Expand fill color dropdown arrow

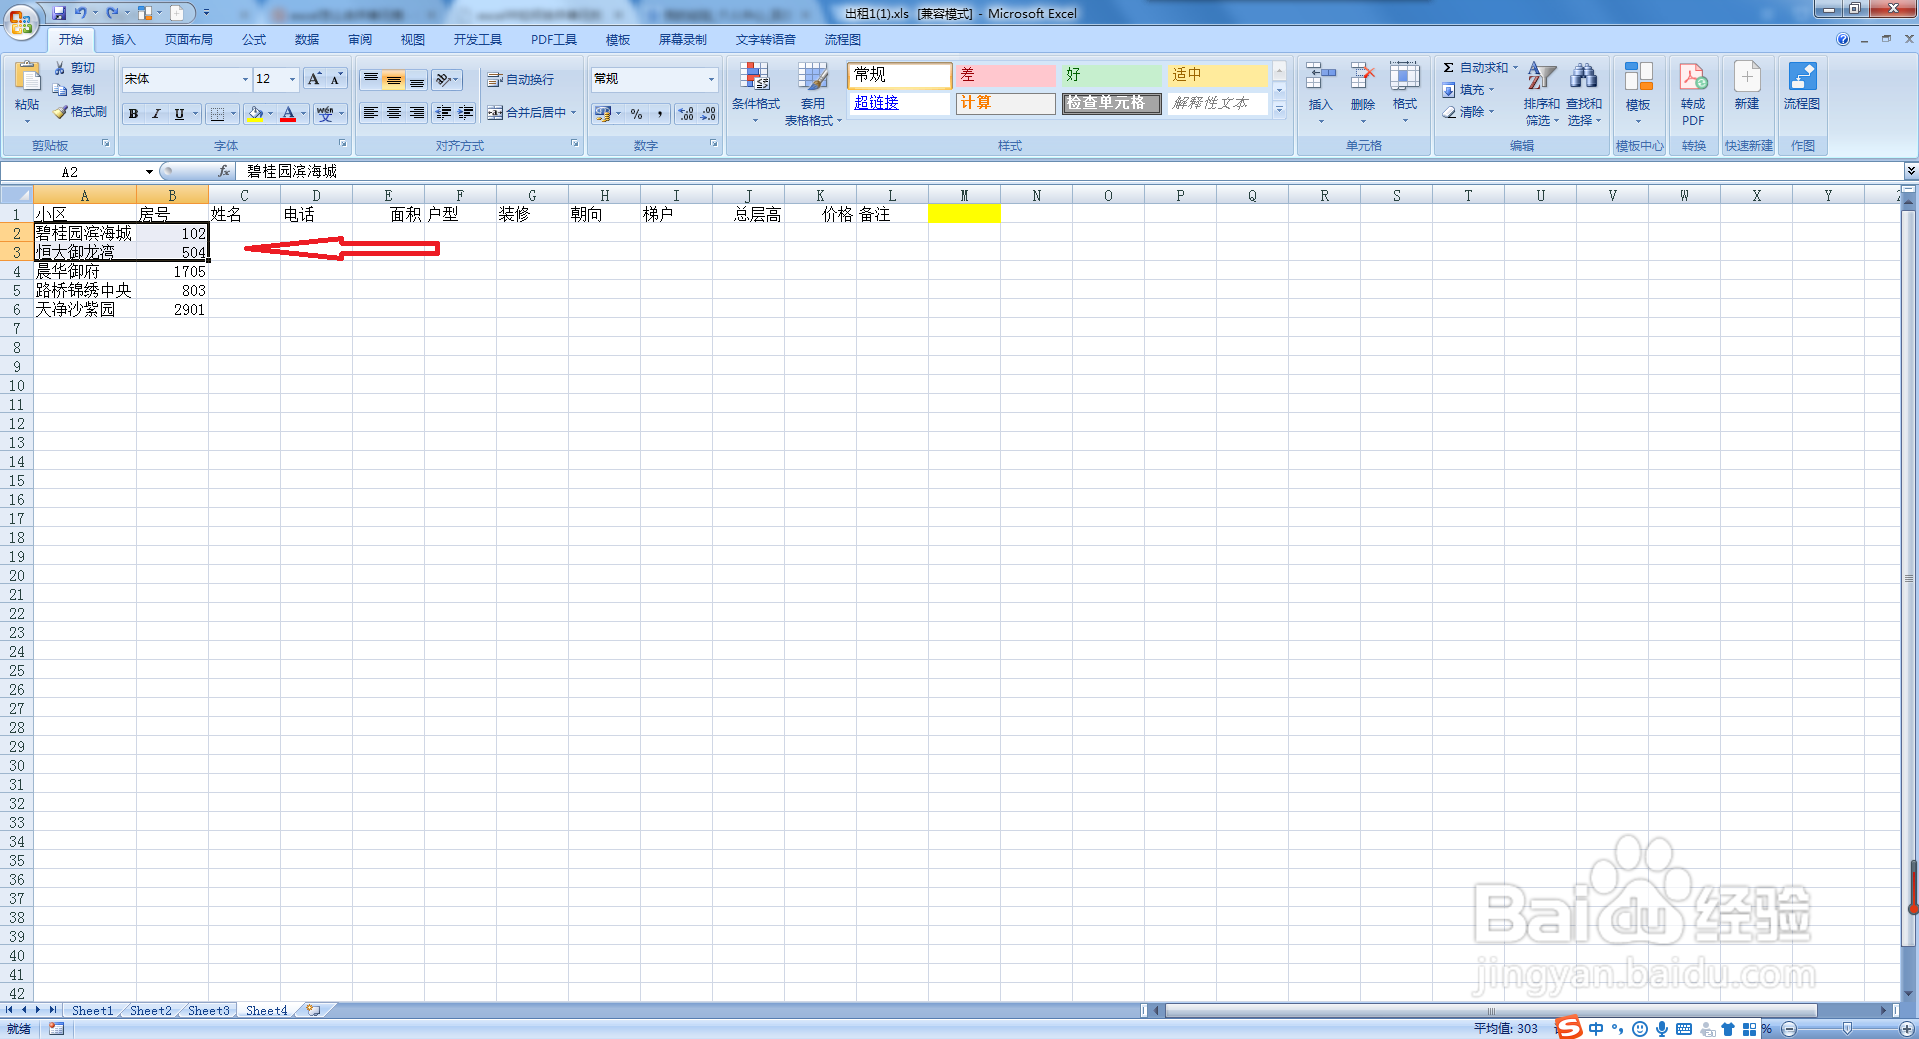pyautogui.click(x=271, y=114)
